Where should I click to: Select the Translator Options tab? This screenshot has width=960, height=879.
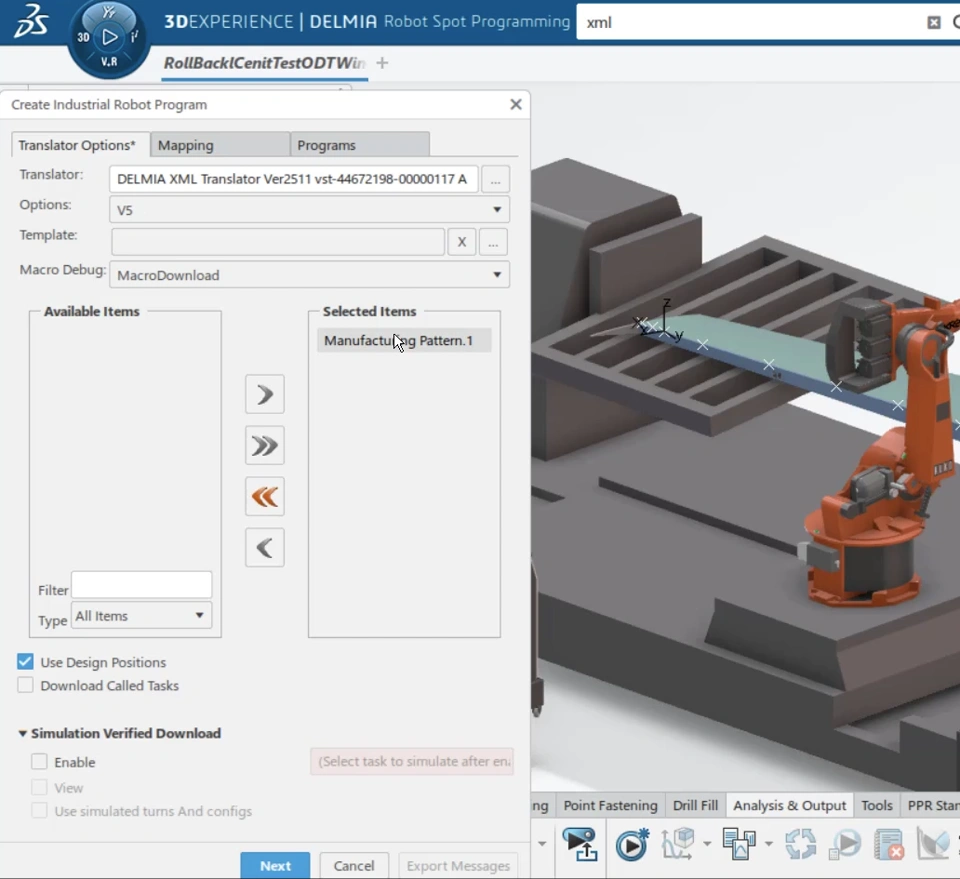[80, 145]
